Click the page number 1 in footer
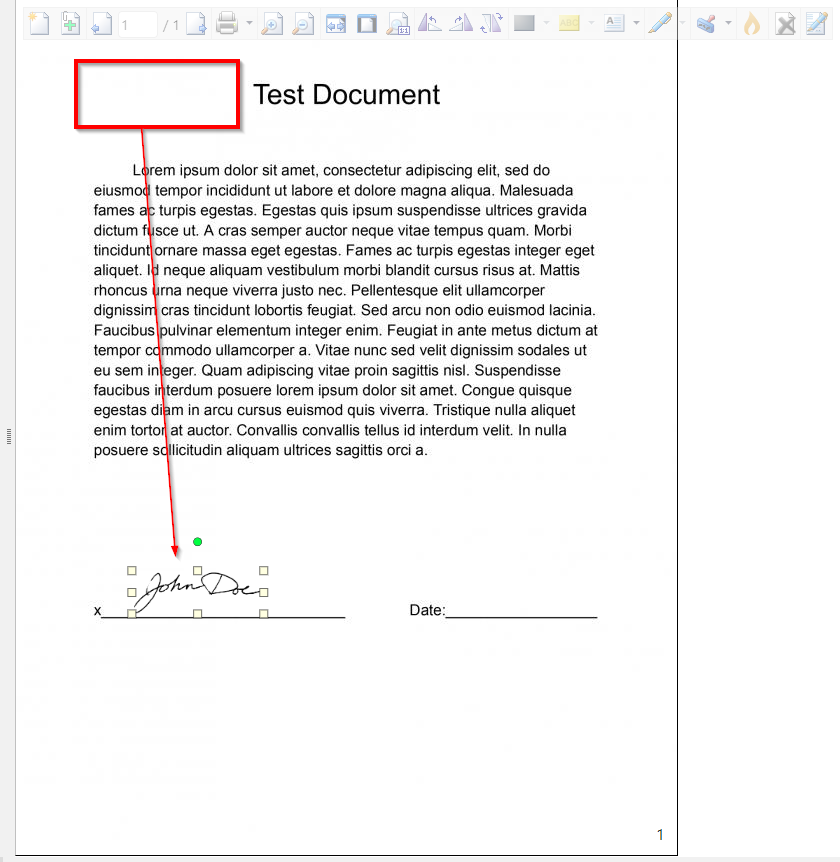The height and width of the screenshot is (862, 840). click(x=660, y=835)
